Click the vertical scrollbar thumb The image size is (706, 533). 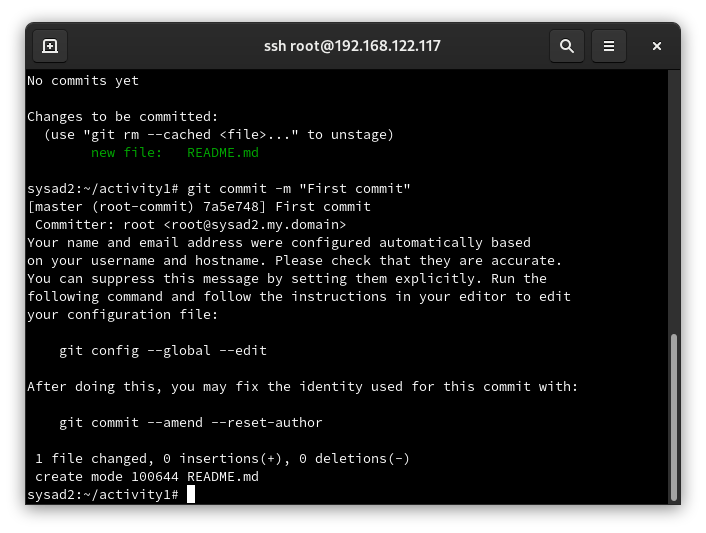[x=674, y=417]
